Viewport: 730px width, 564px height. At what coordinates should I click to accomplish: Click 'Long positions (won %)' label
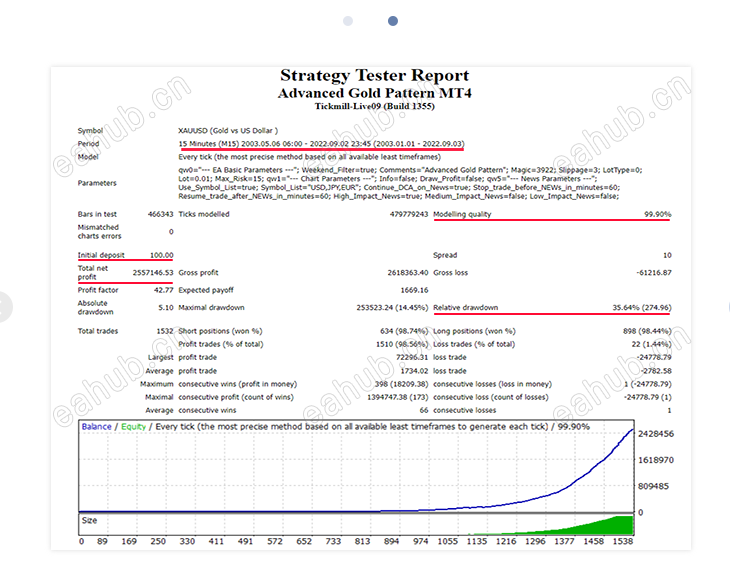click(x=474, y=331)
